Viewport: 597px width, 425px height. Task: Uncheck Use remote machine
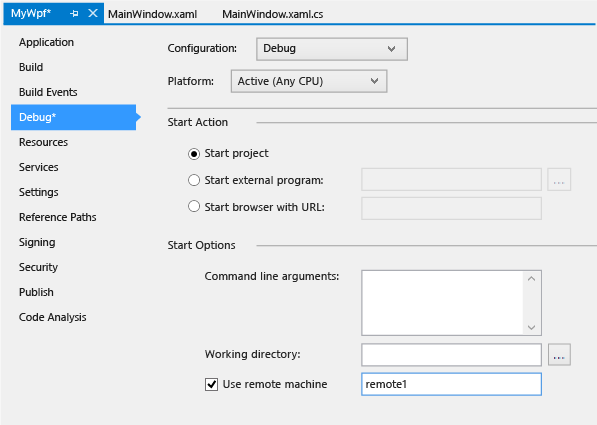(211, 384)
